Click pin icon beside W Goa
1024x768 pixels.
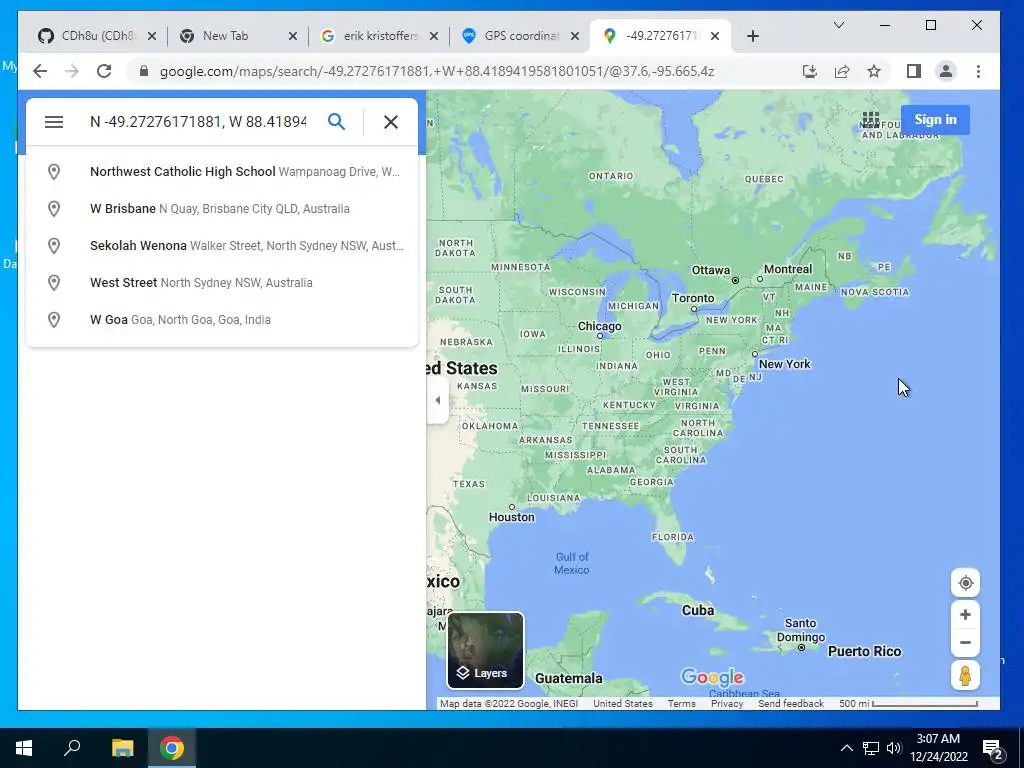[54, 320]
